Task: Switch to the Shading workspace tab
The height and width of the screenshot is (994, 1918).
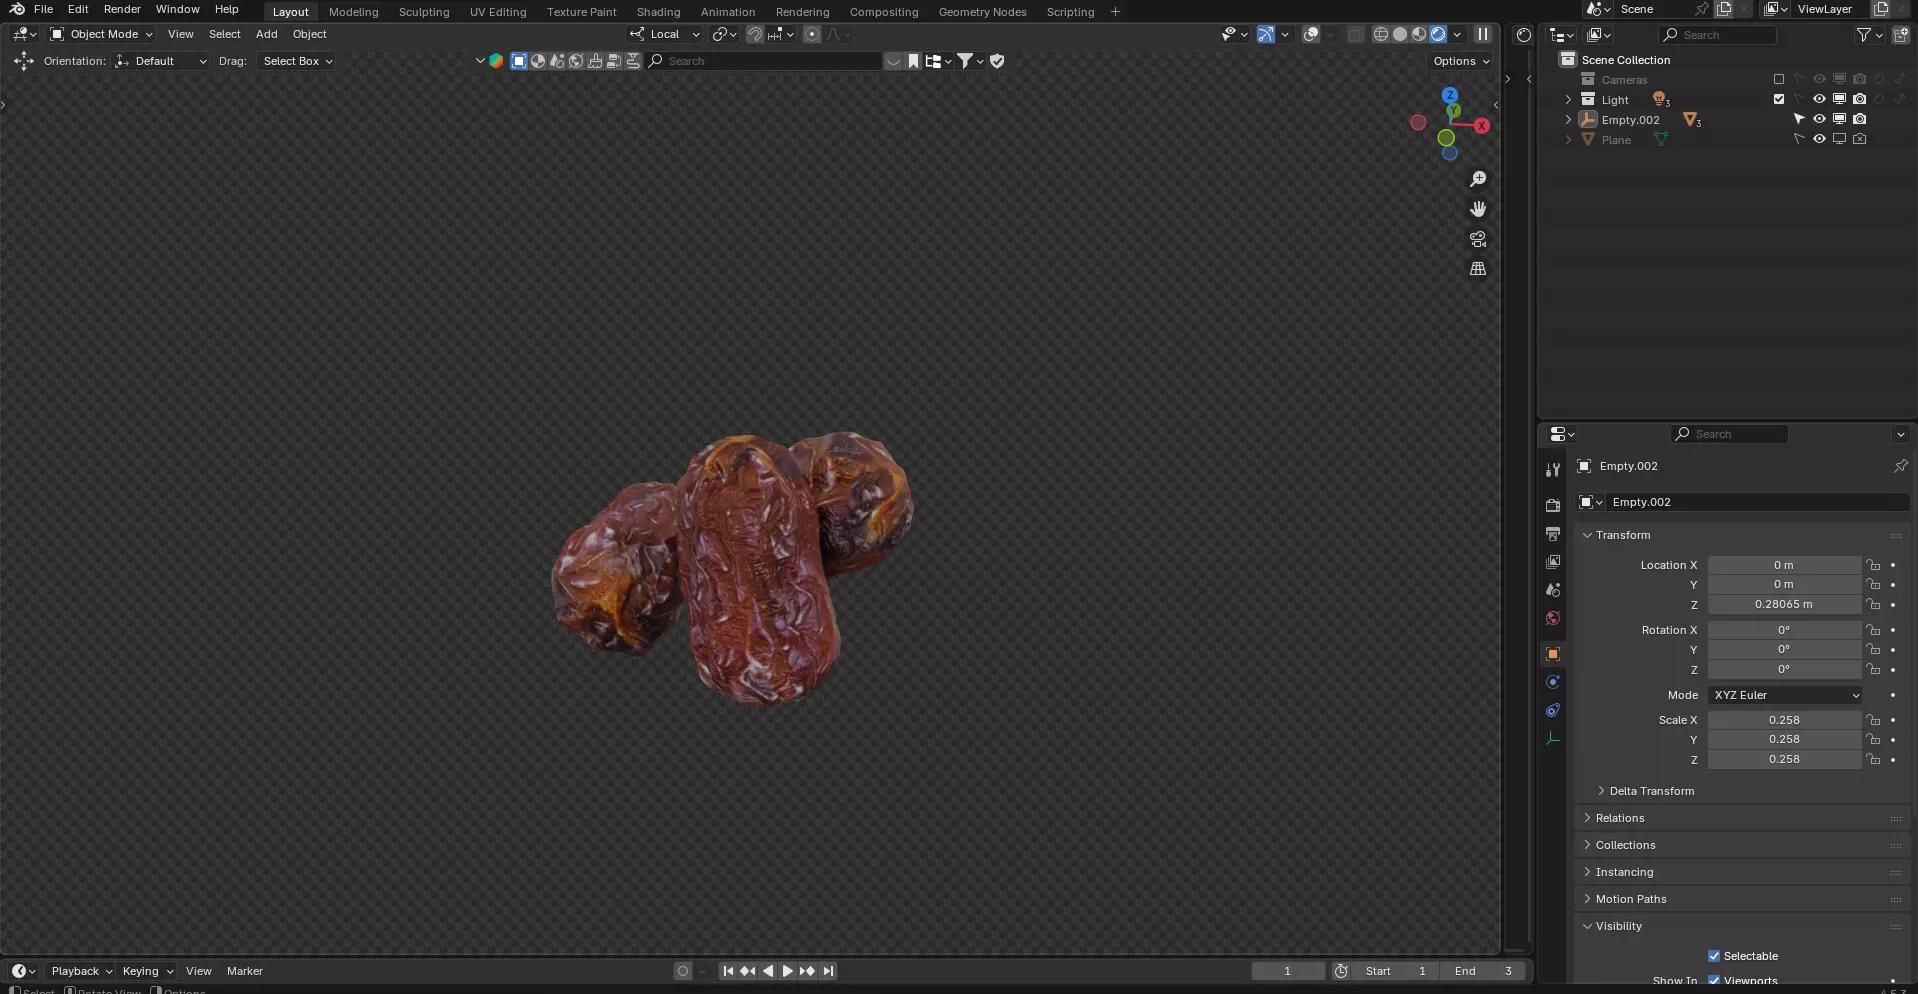Action: (658, 12)
